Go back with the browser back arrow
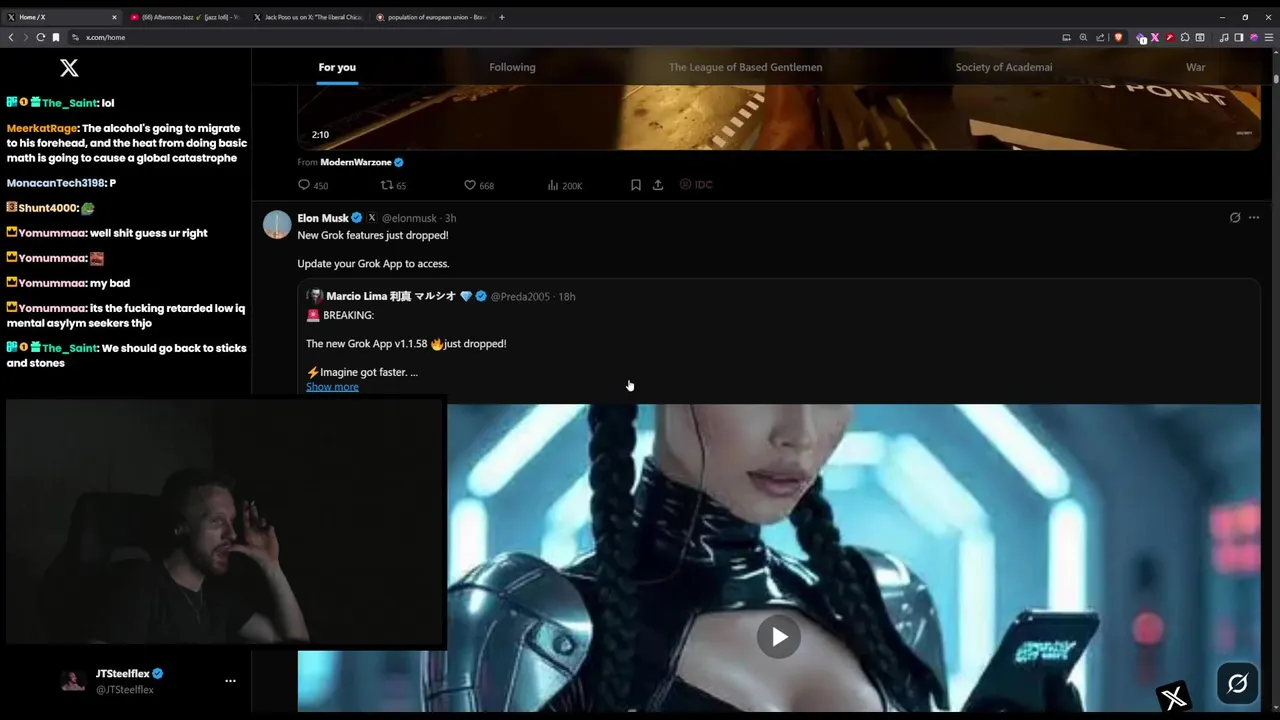This screenshot has height=720, width=1280. [11, 37]
